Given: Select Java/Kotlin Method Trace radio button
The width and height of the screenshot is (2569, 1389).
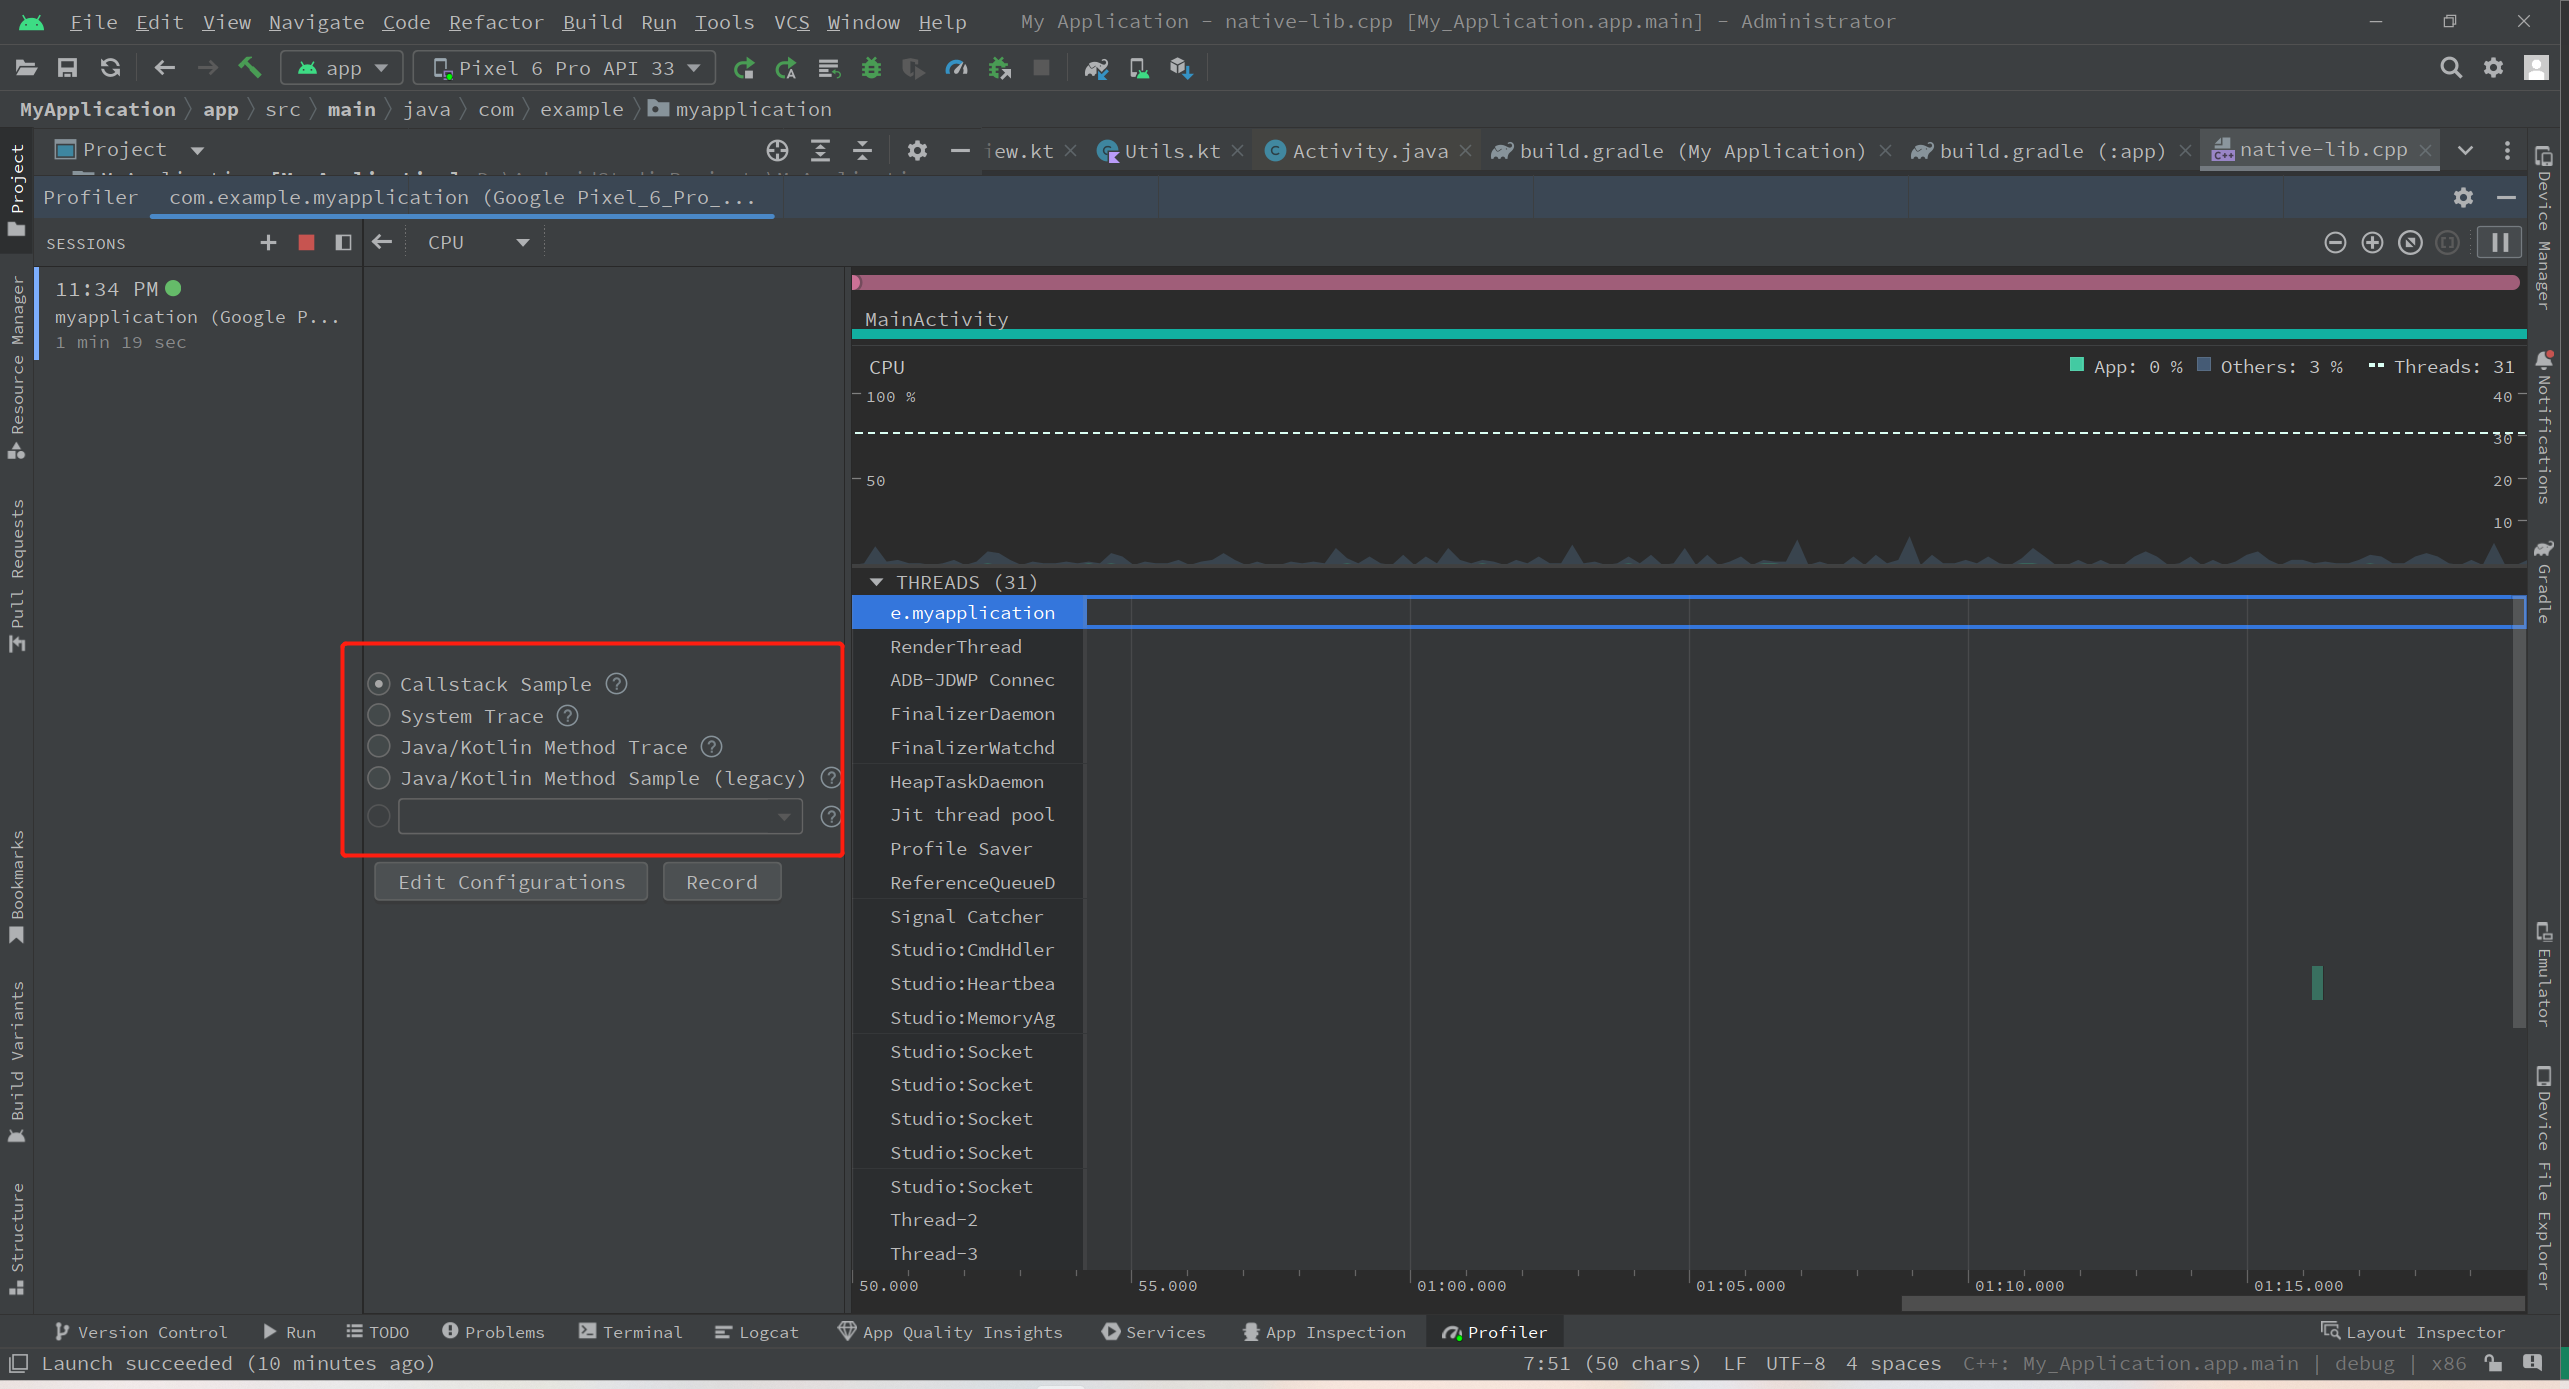Looking at the screenshot, I should click(x=379, y=747).
